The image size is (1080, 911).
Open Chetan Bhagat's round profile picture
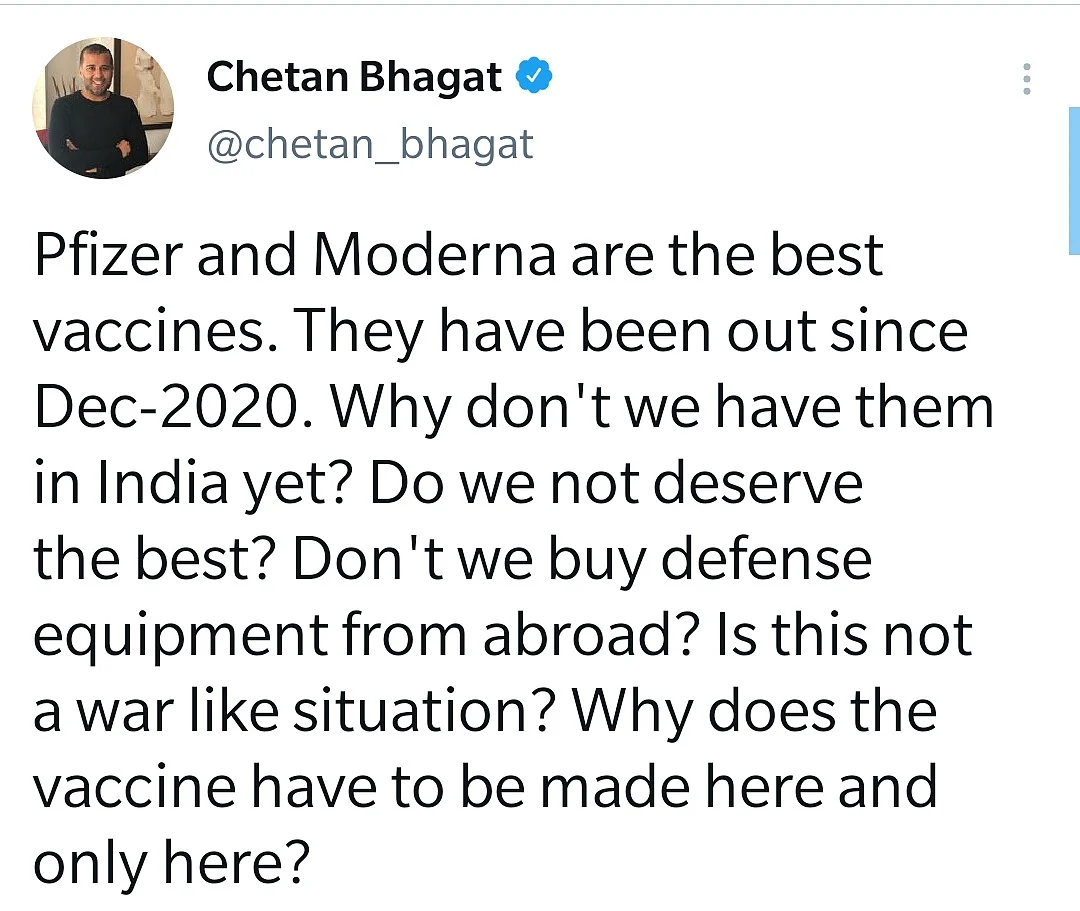(x=103, y=107)
